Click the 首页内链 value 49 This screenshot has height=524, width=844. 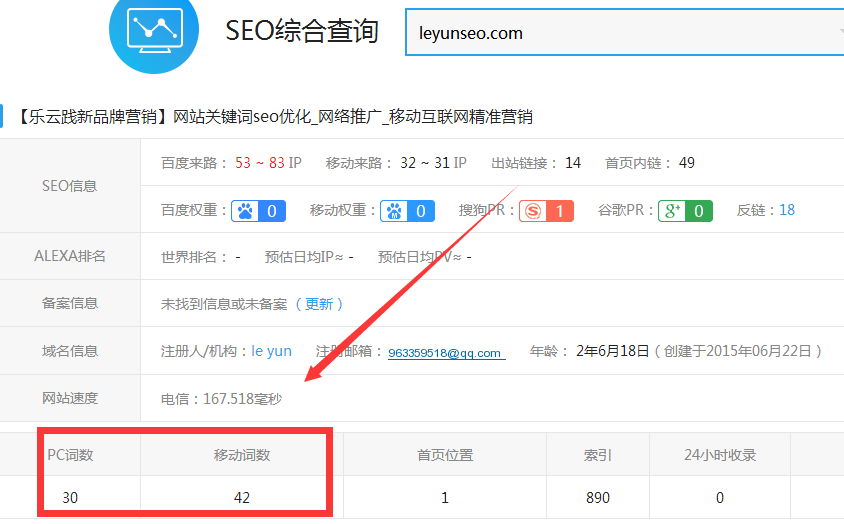pos(686,163)
